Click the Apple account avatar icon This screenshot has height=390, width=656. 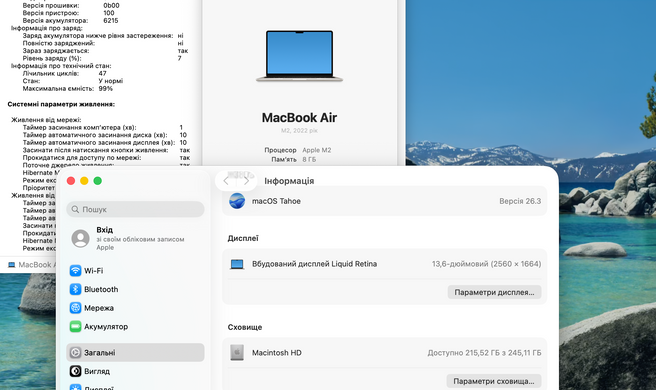(x=80, y=239)
